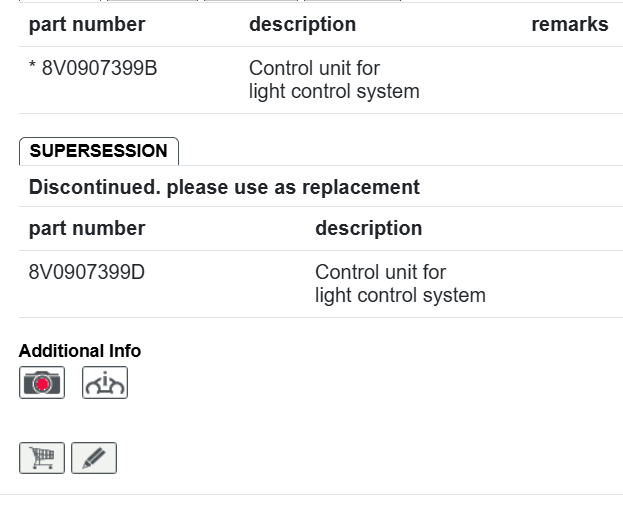Click supersession table 'description' header

[368, 228]
